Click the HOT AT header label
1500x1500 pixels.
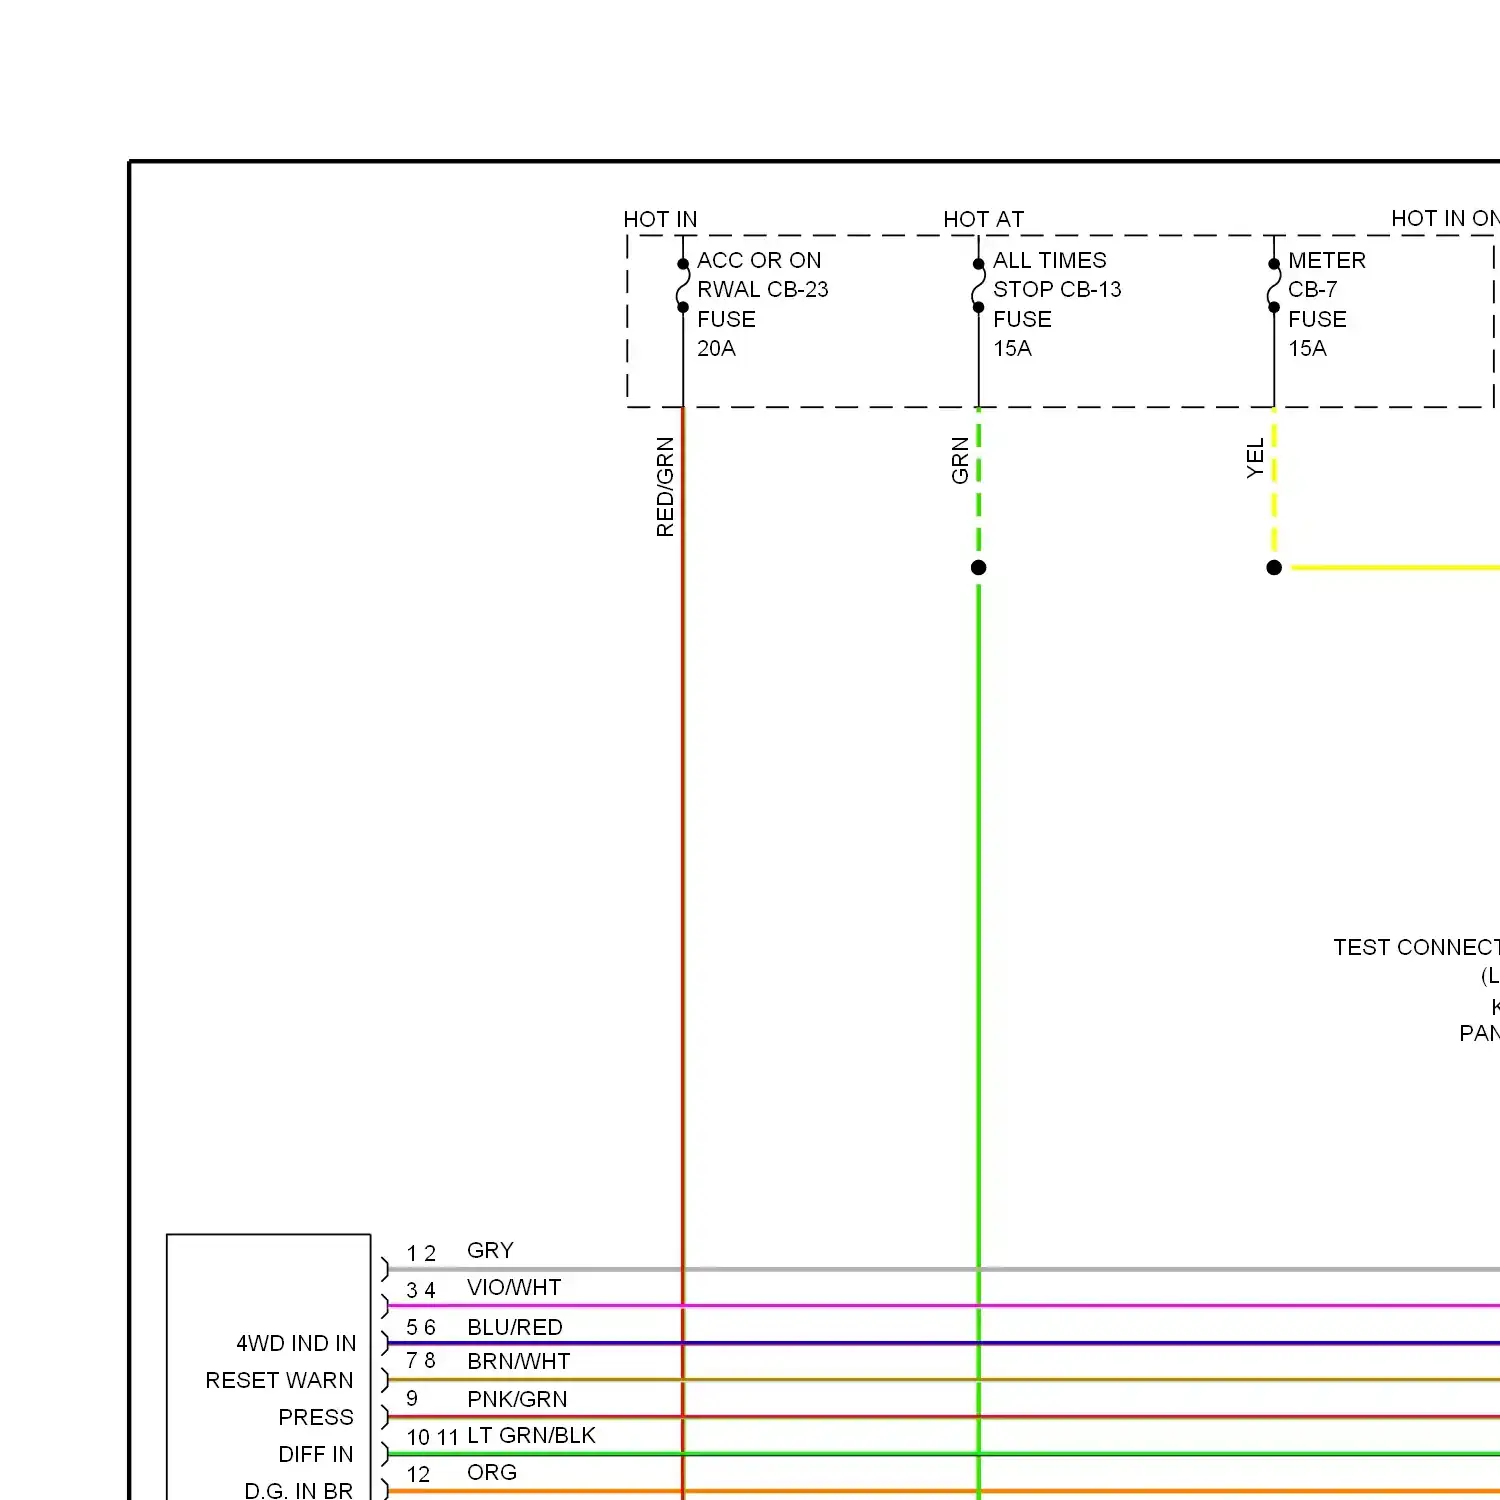tap(984, 219)
